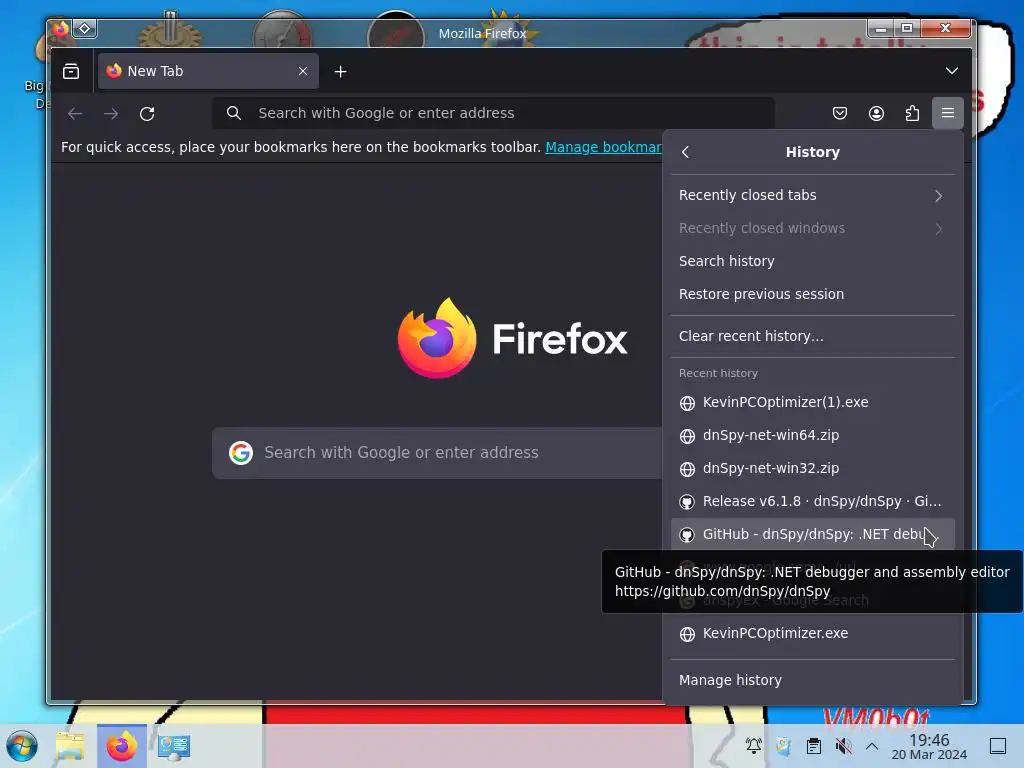
Task: Click the page's Google search box
Action: pyautogui.click(x=438, y=453)
